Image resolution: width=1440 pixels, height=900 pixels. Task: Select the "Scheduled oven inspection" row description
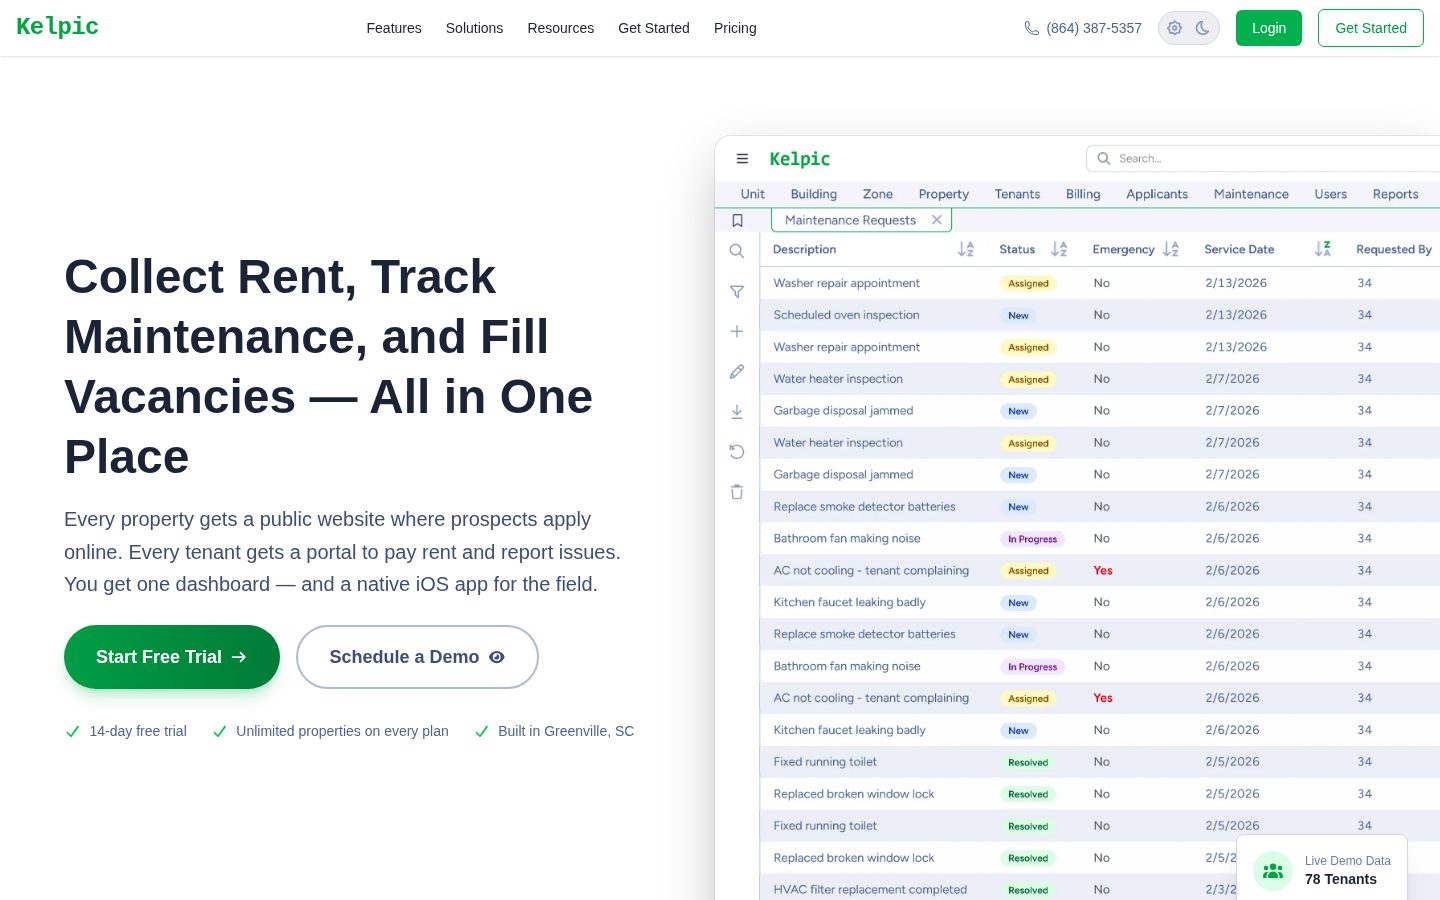846,315
